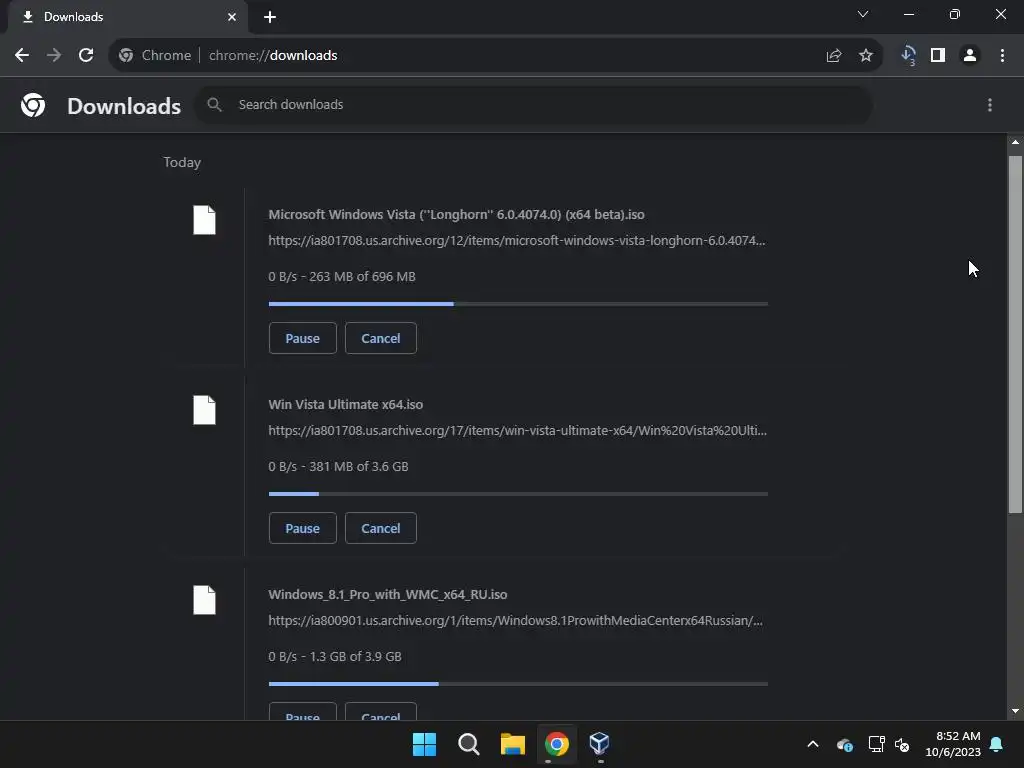This screenshot has width=1024, height=768.
Task: Go back with the browser back arrow
Action: tap(22, 56)
